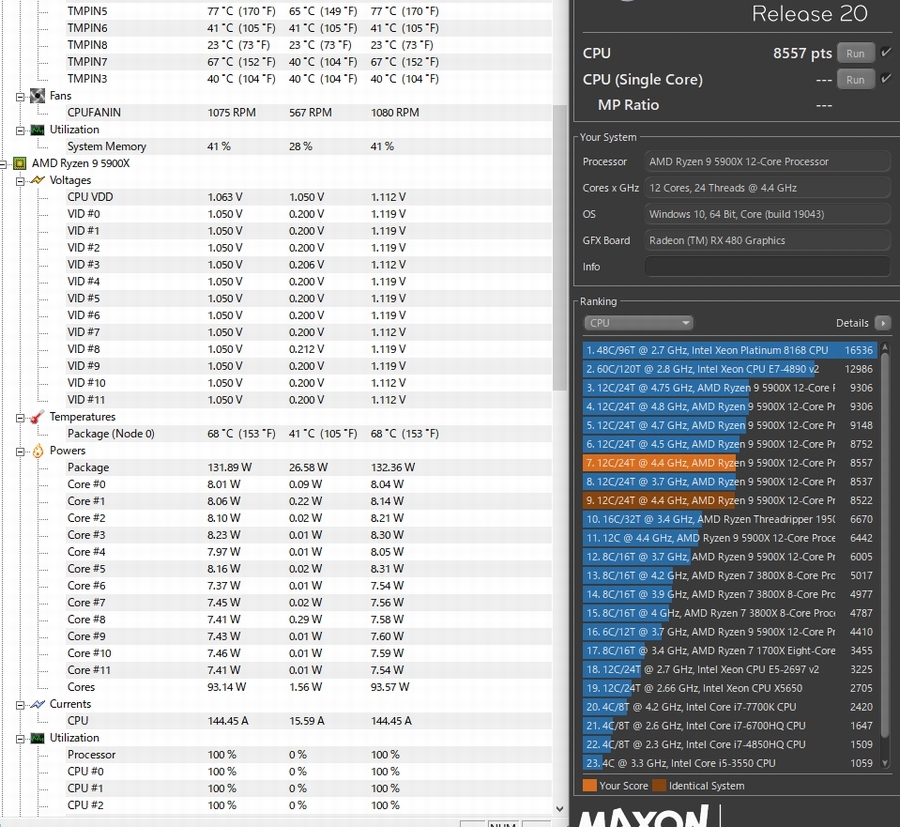The image size is (900, 827).
Task: Click the AMD Ryzen 9 5900X processor icon
Action: click(20, 164)
